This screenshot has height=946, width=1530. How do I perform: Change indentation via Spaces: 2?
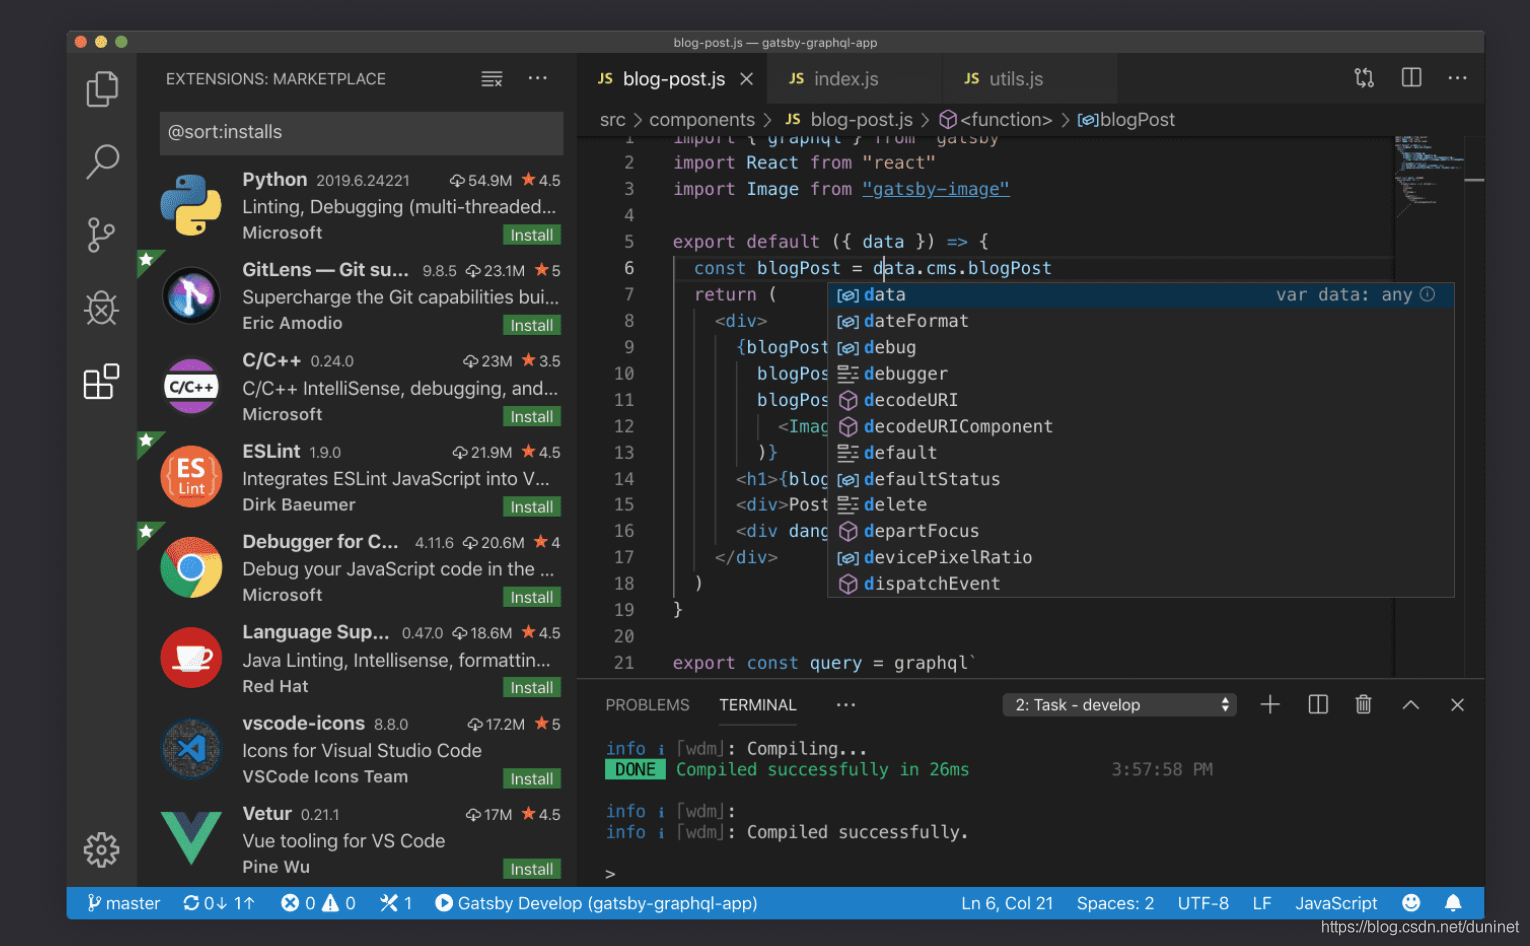(1115, 903)
